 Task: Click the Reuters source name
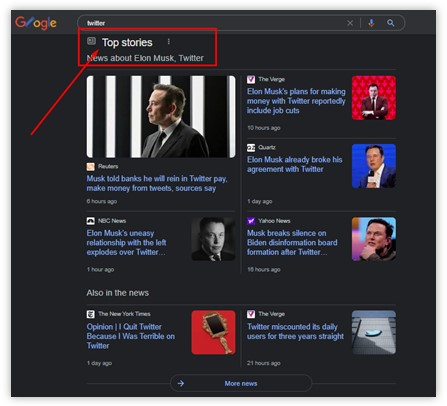tap(108, 166)
